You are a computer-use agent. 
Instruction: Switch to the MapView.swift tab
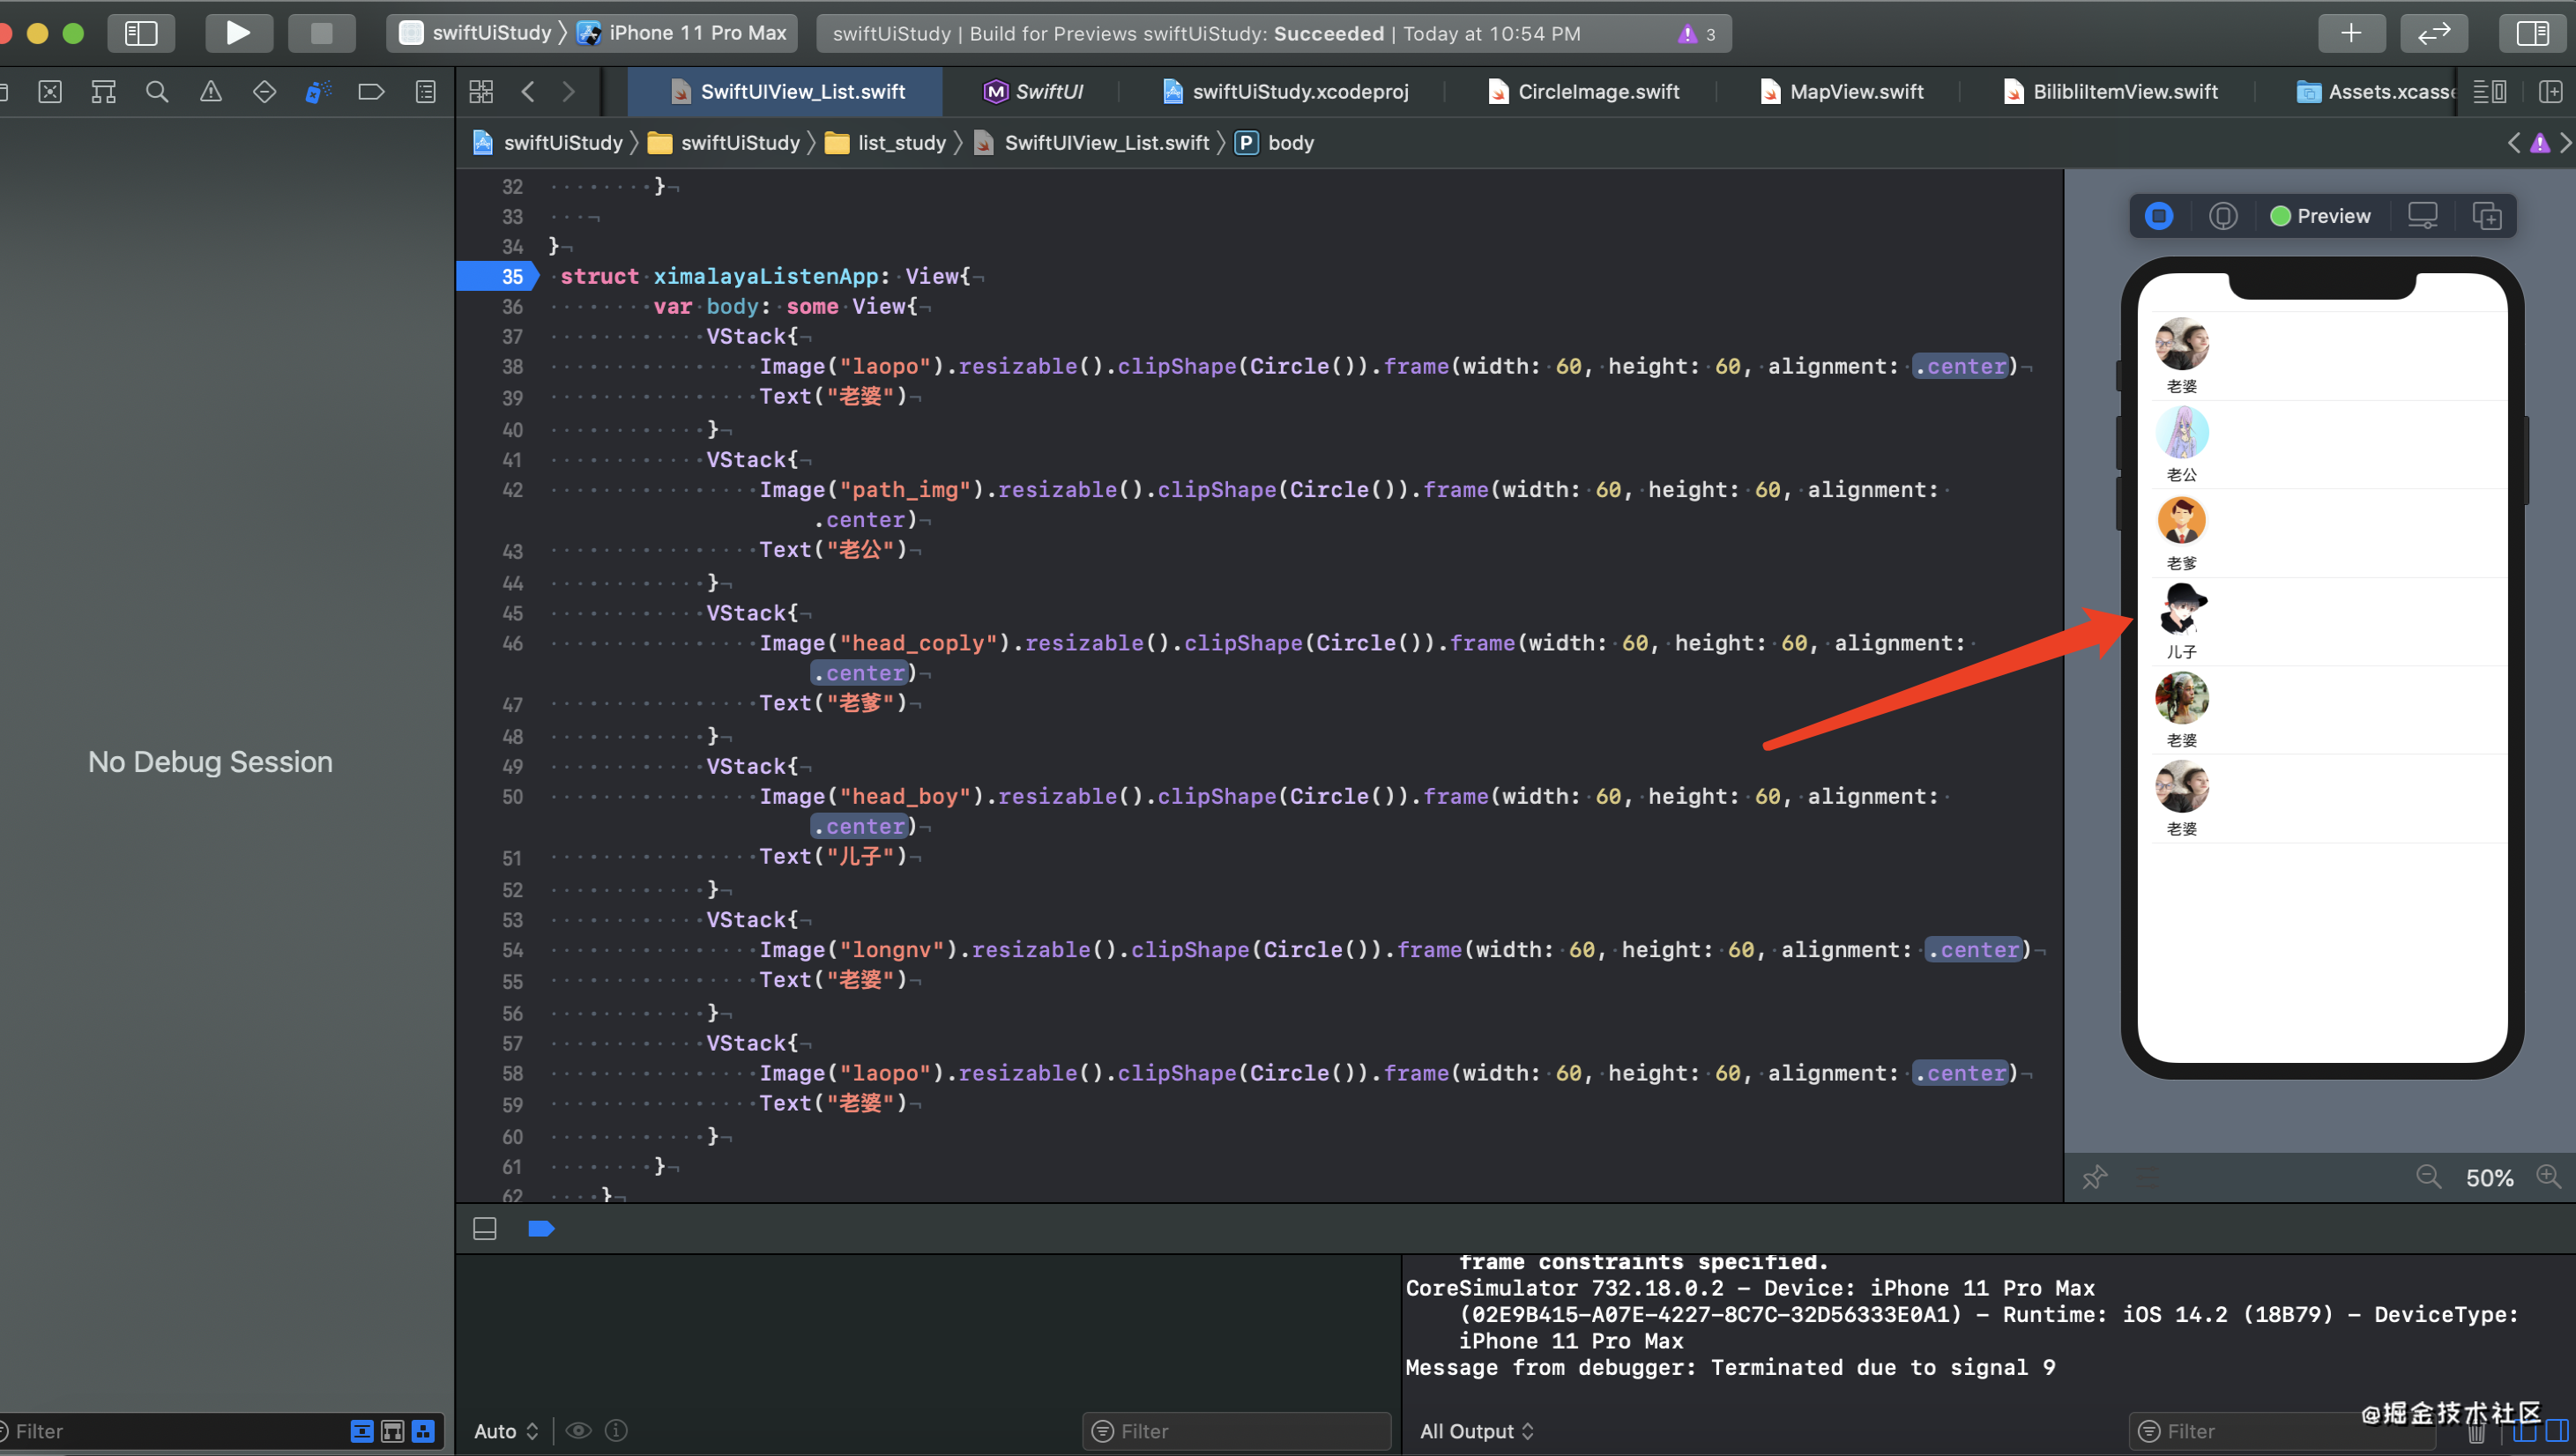coord(1855,92)
